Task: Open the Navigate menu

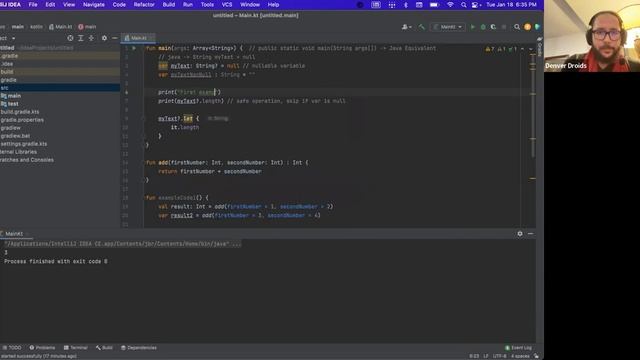Action: coord(94,4)
